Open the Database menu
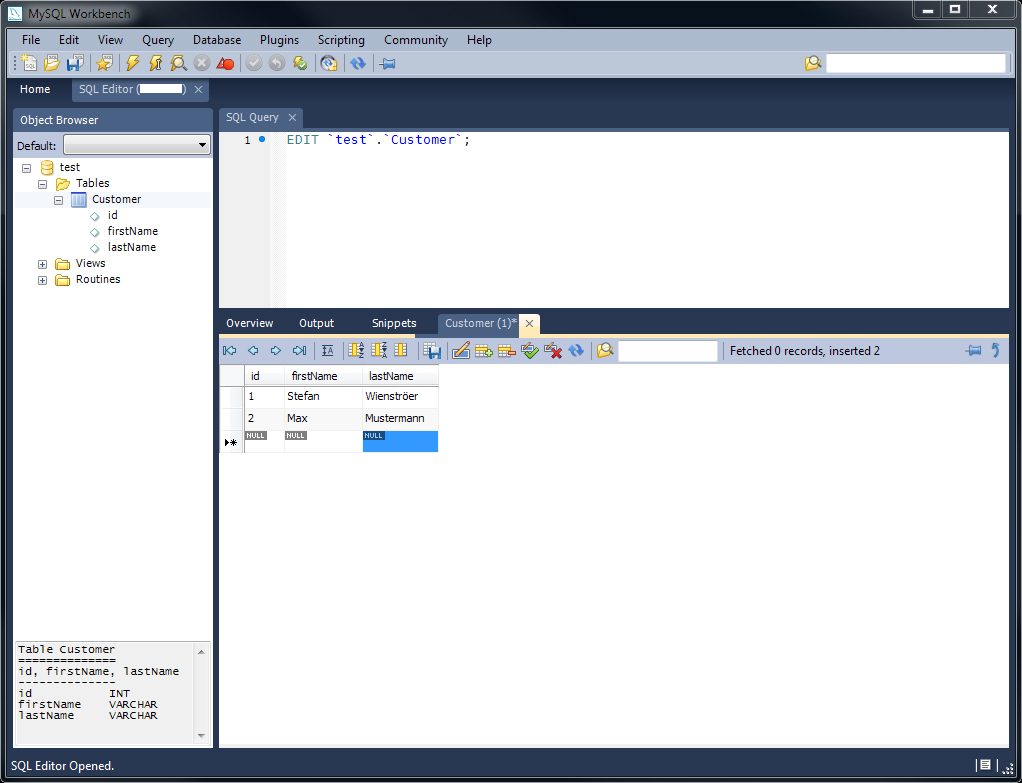This screenshot has width=1022, height=783. pos(217,40)
